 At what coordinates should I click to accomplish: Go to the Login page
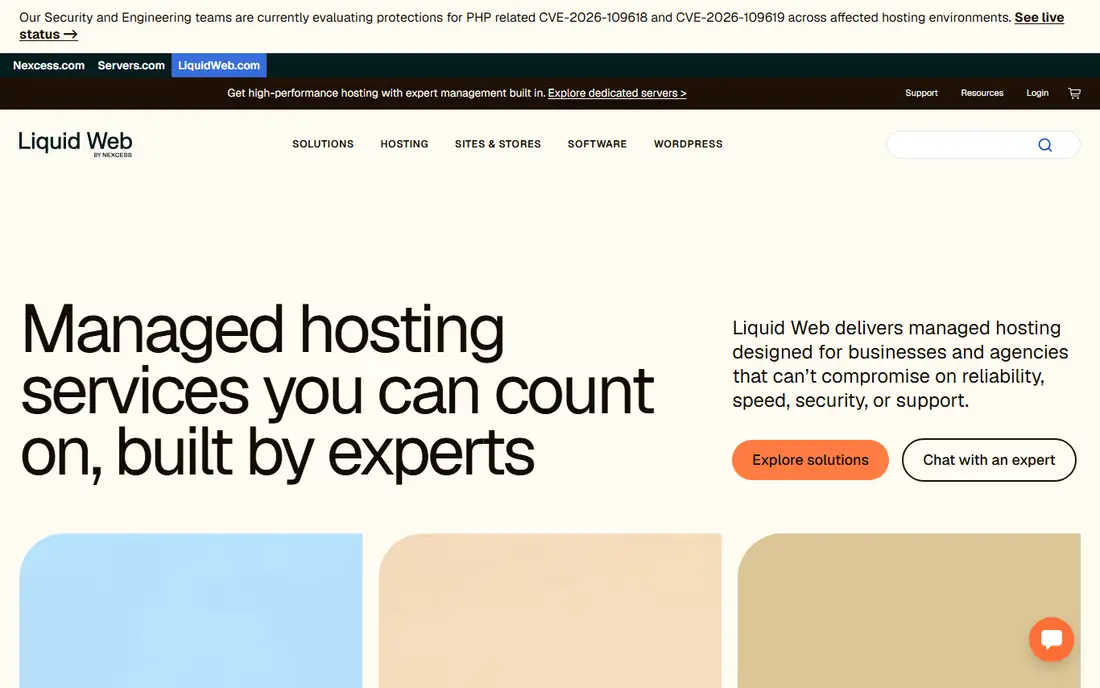pyautogui.click(x=1037, y=93)
